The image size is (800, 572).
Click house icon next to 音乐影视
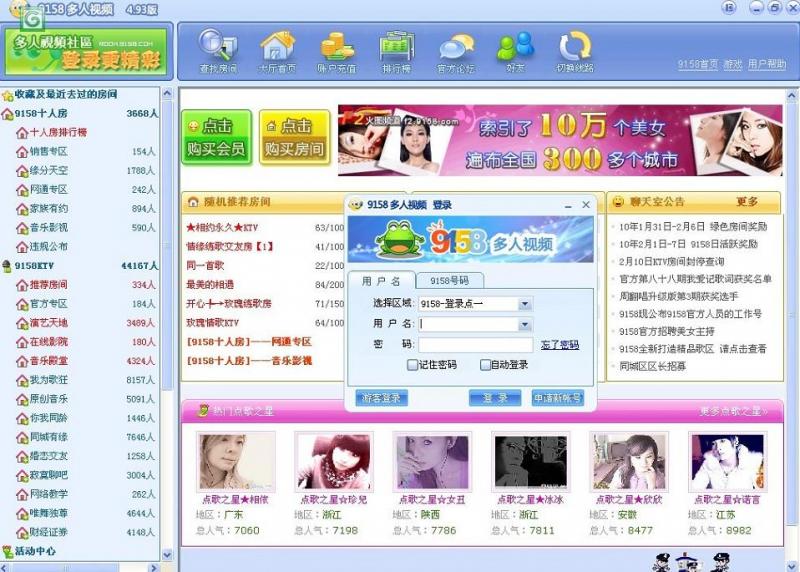[22, 228]
